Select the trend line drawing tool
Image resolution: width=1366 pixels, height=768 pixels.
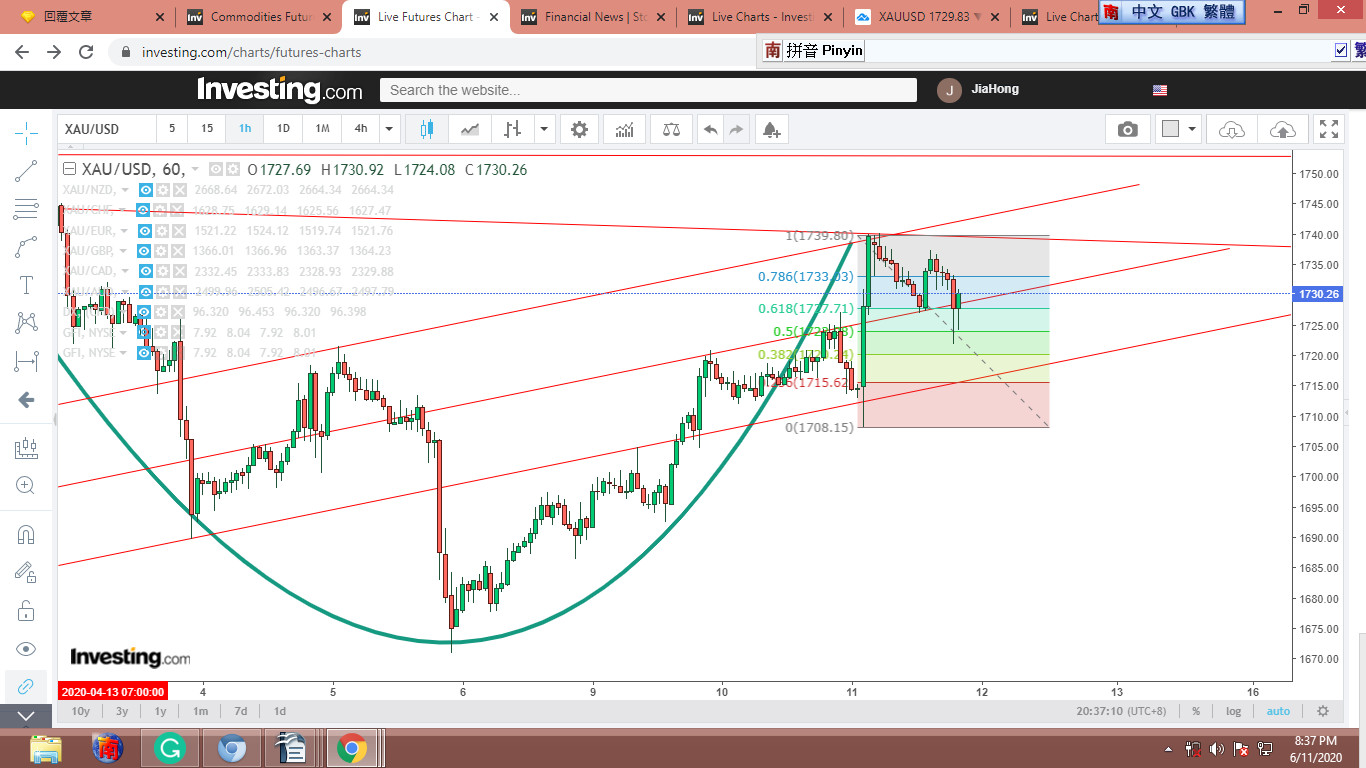[x=26, y=171]
